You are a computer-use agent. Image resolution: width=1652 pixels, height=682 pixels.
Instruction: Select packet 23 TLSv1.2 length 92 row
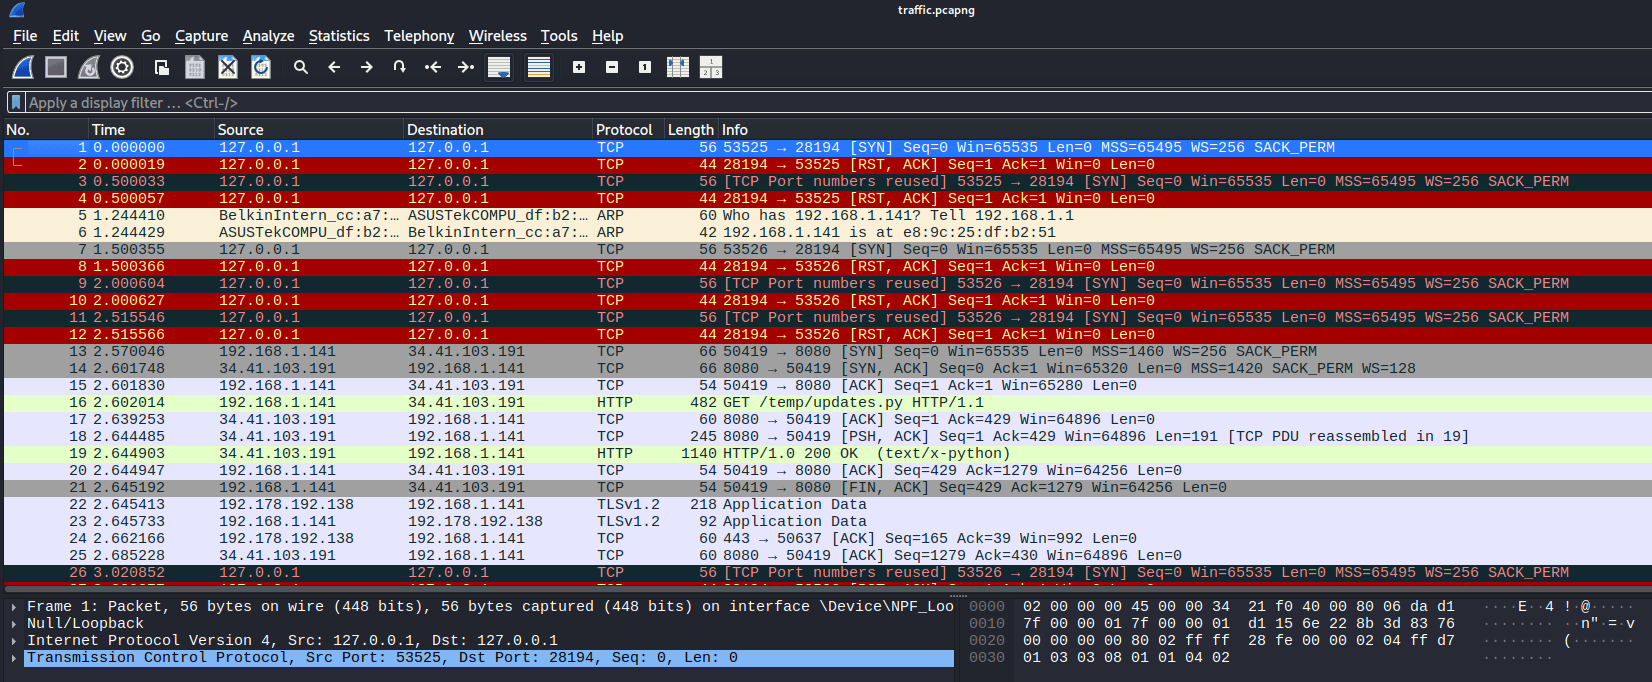tap(827, 521)
